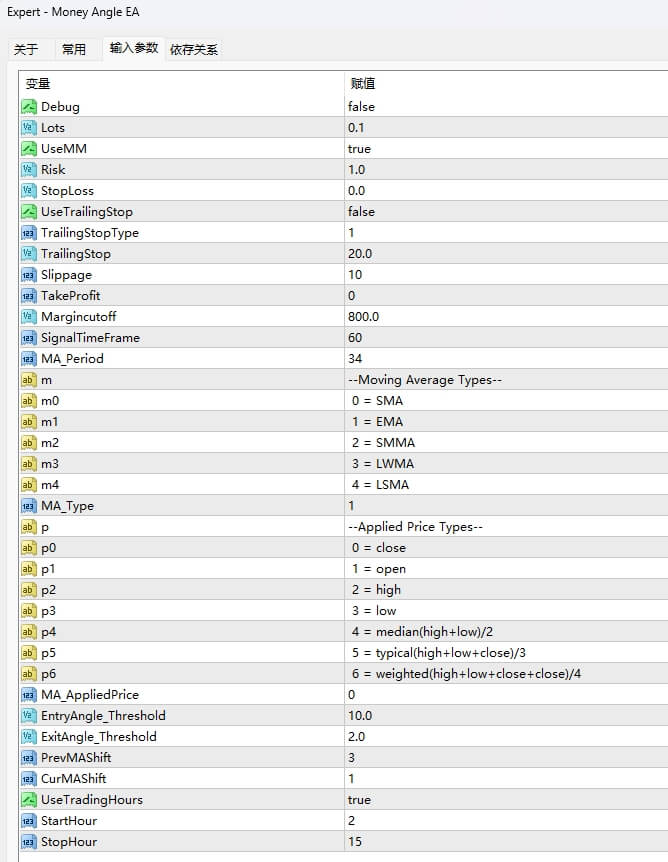Click the SignalTimeFrame integer icon
Viewport: 668px width, 862px height.
click(29, 338)
